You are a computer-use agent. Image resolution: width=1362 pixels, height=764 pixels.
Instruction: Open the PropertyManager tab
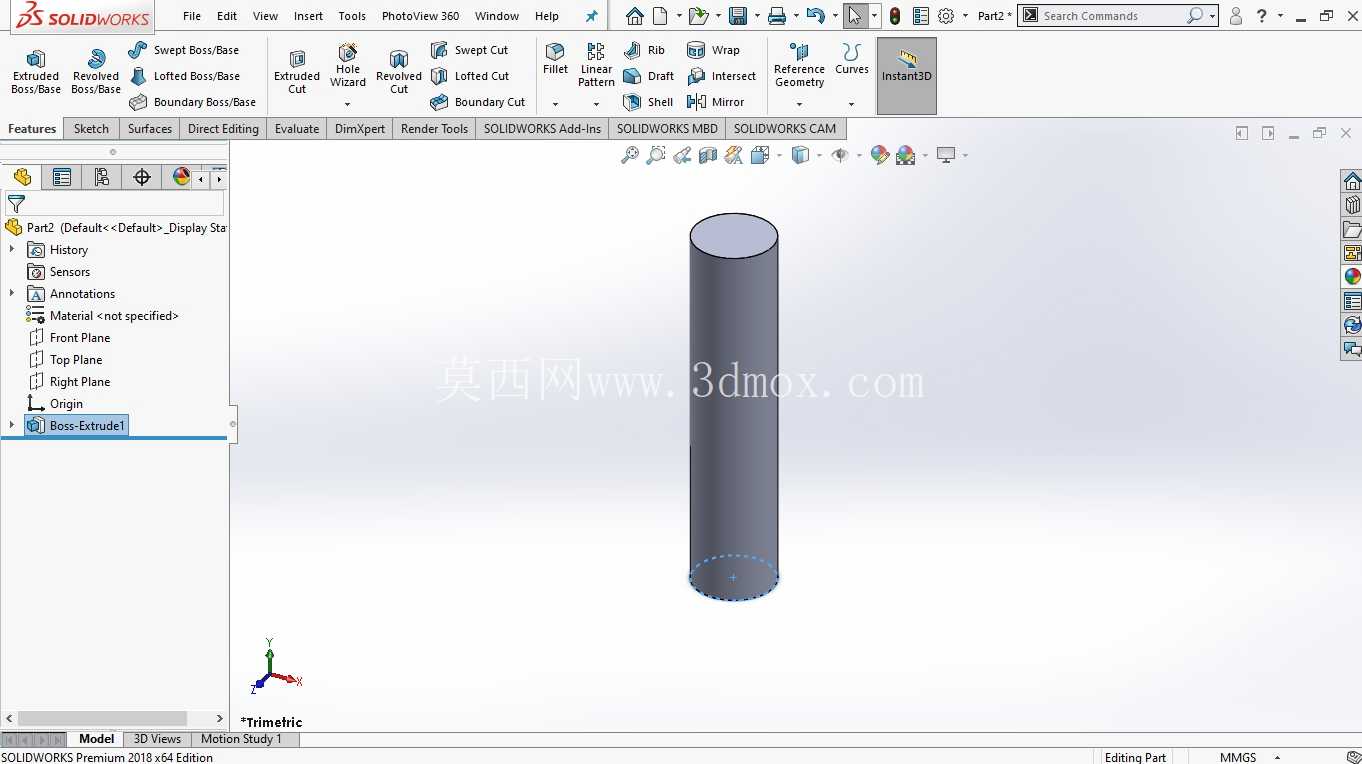tap(62, 177)
